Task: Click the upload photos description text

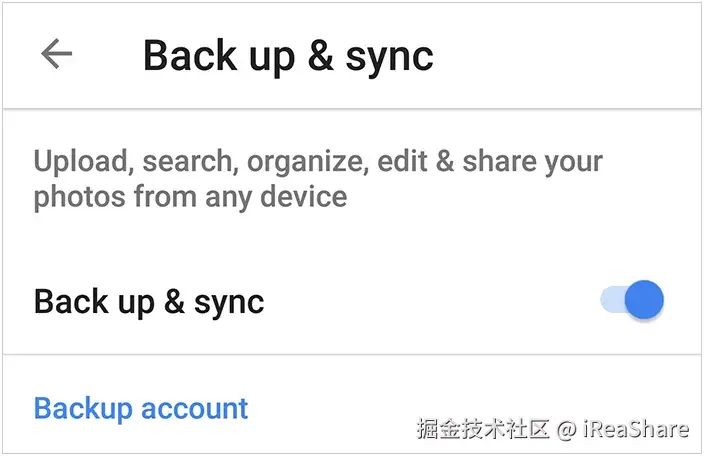Action: coord(318,178)
